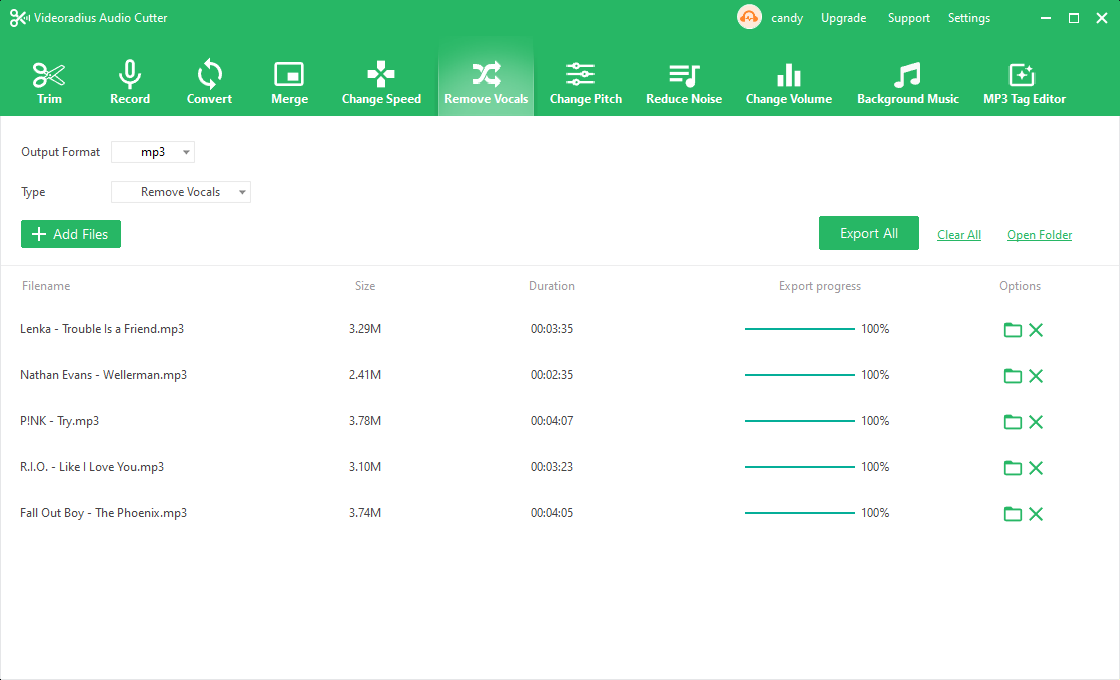1120x680 pixels.
Task: Open the Reduce Noise tool
Action: pyautogui.click(x=684, y=83)
